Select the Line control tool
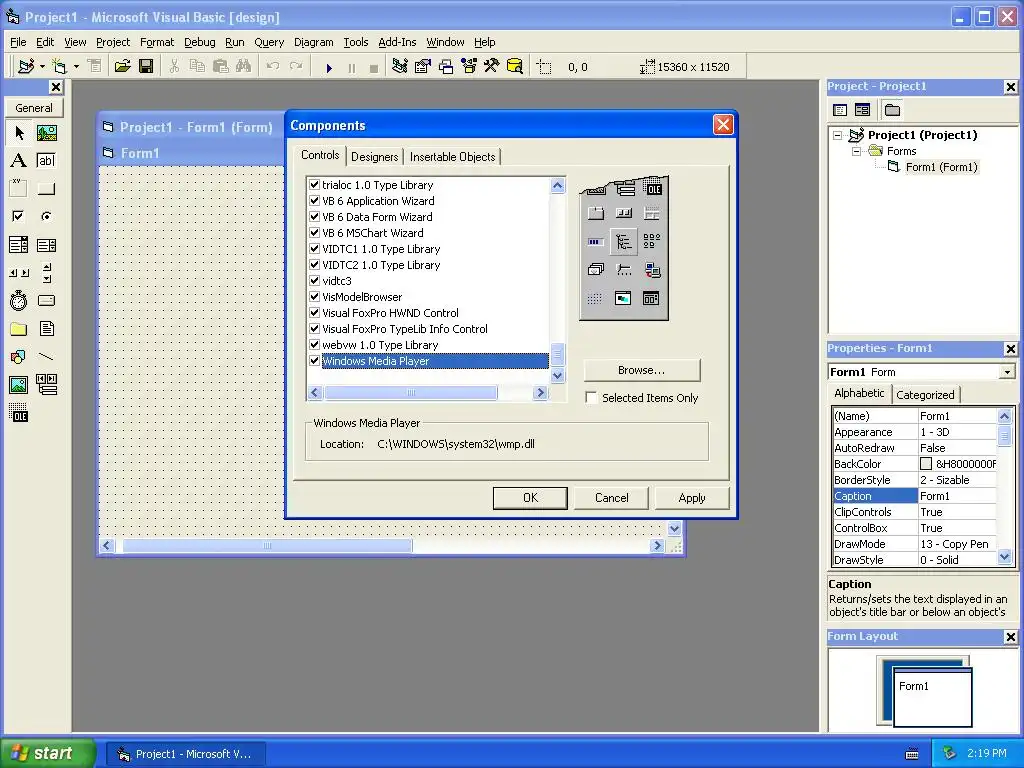This screenshot has width=1024, height=768. tap(46, 357)
